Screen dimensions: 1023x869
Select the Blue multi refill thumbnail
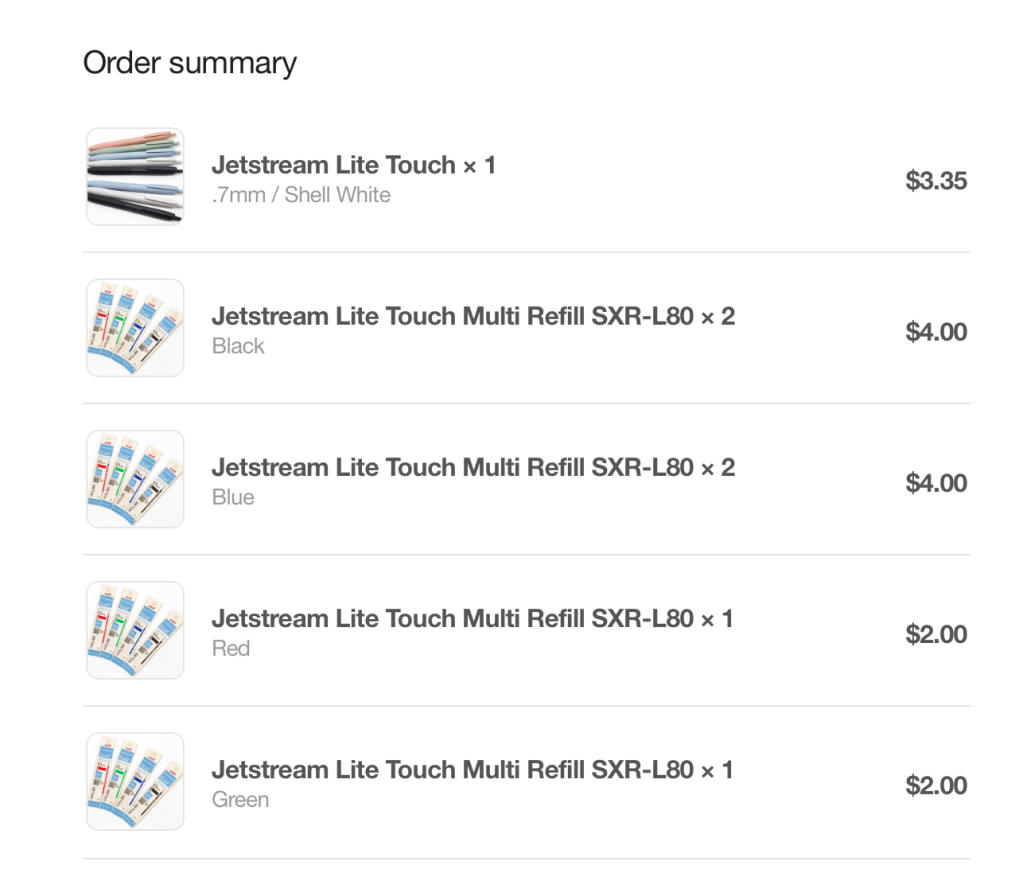[135, 479]
